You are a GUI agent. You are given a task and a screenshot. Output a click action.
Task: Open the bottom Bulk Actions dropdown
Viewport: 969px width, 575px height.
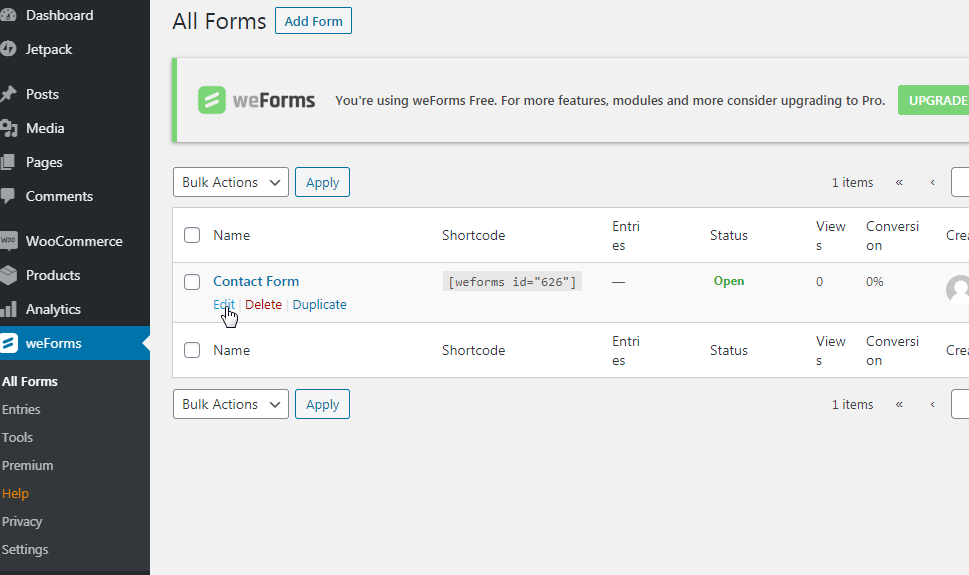pyautogui.click(x=231, y=404)
